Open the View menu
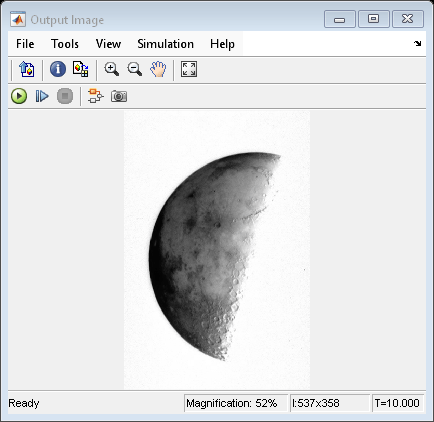The image size is (434, 422). (x=108, y=44)
